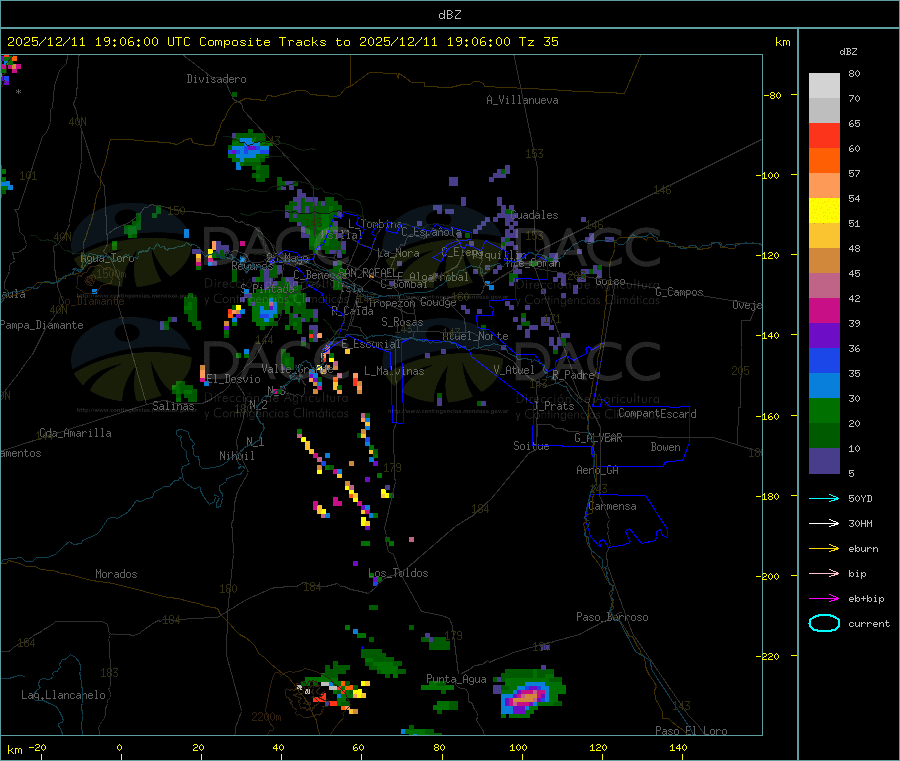Click the cyan 'current' ellipse legend icon
This screenshot has width=900, height=761.
tap(824, 623)
